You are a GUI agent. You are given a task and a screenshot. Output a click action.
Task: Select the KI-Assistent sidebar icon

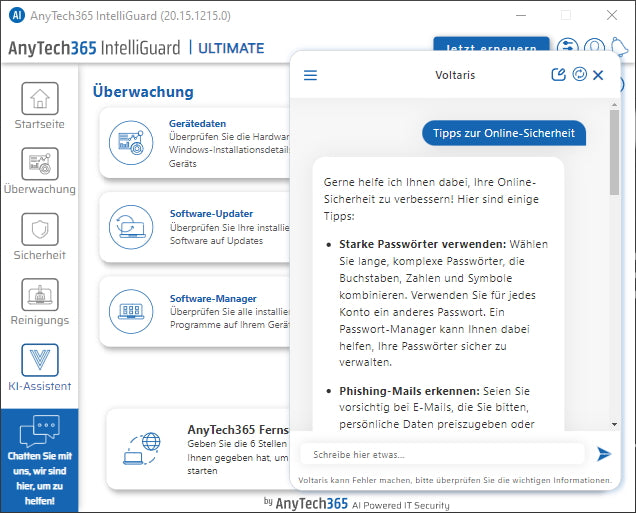coord(39,360)
